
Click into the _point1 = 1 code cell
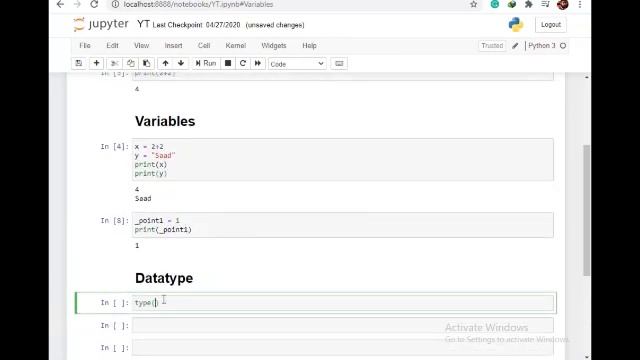coord(342,225)
